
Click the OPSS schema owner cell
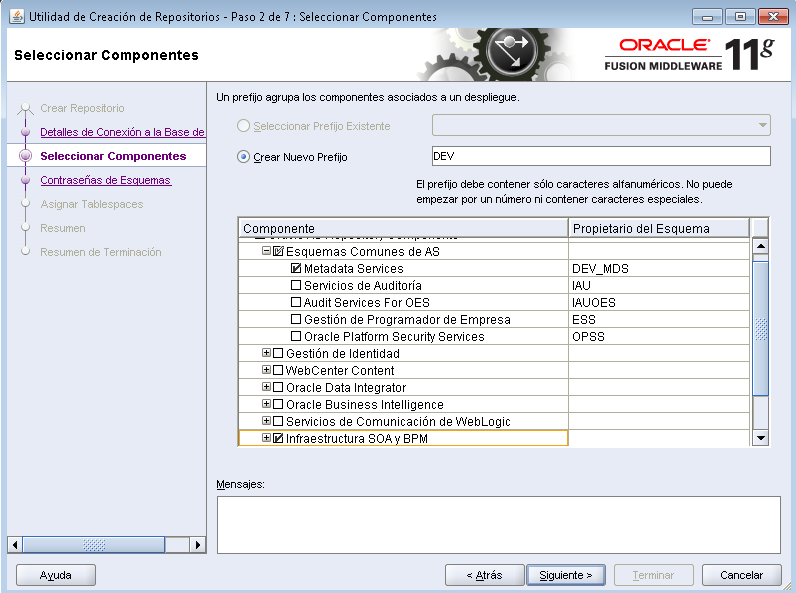(x=658, y=336)
